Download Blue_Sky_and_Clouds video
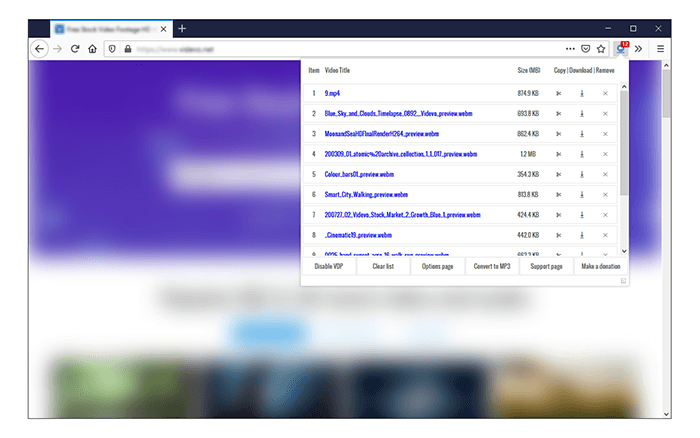The image size is (700, 438). pyautogui.click(x=582, y=113)
